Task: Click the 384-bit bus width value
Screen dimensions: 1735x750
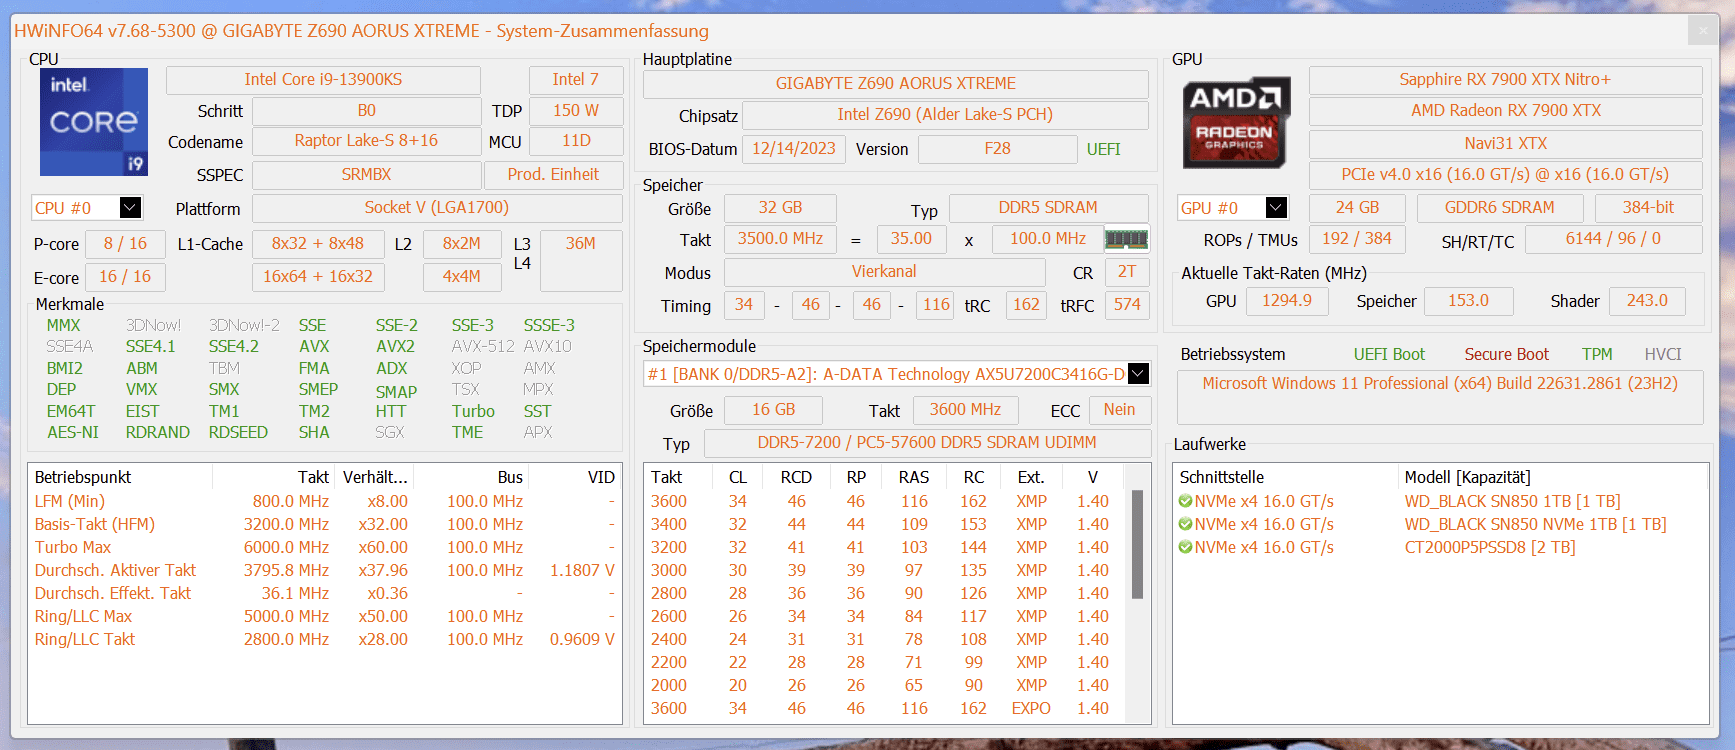Action: coord(1648,208)
